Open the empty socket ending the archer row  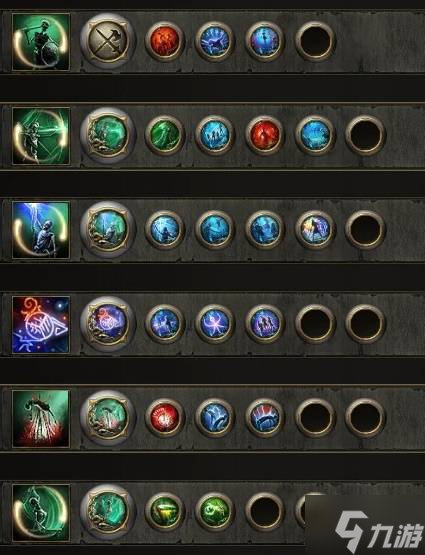click(x=365, y=135)
